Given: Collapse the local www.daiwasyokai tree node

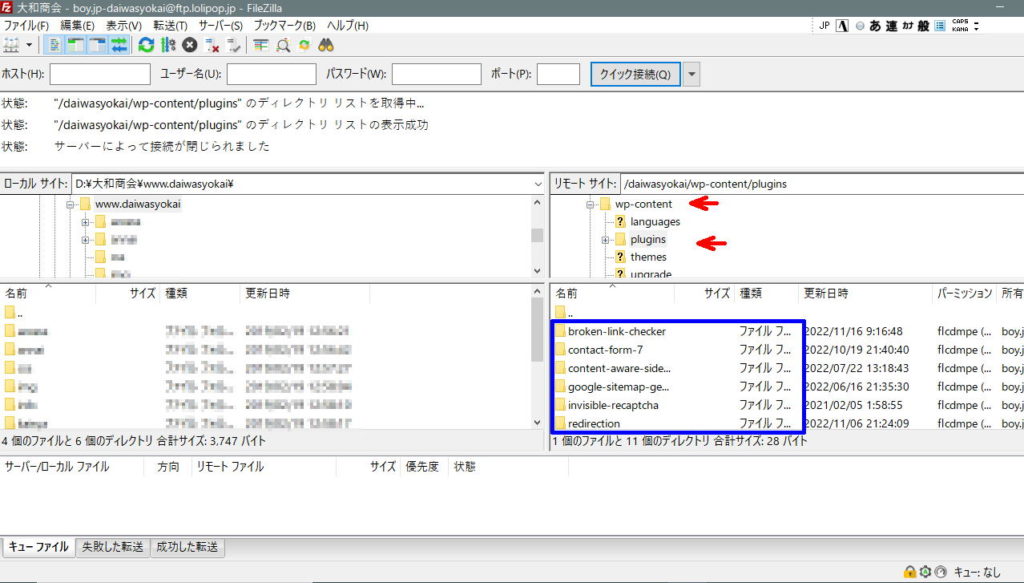Looking at the screenshot, I should click(x=71, y=204).
